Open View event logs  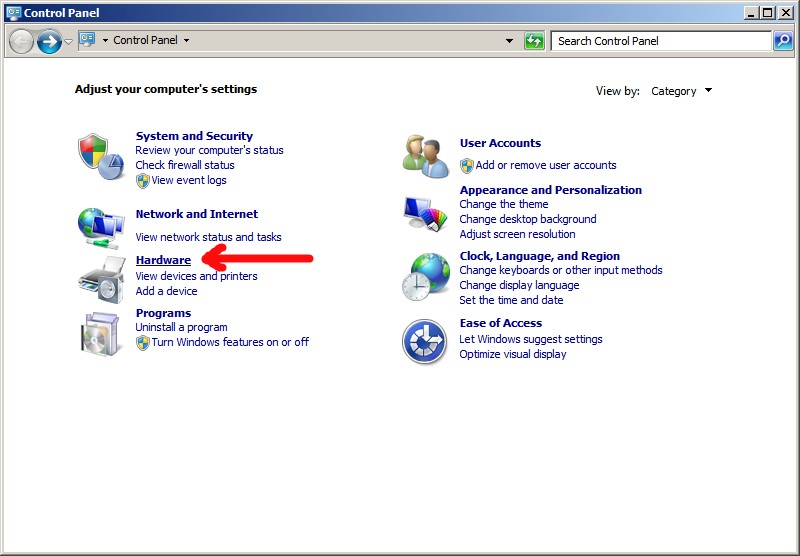[189, 181]
